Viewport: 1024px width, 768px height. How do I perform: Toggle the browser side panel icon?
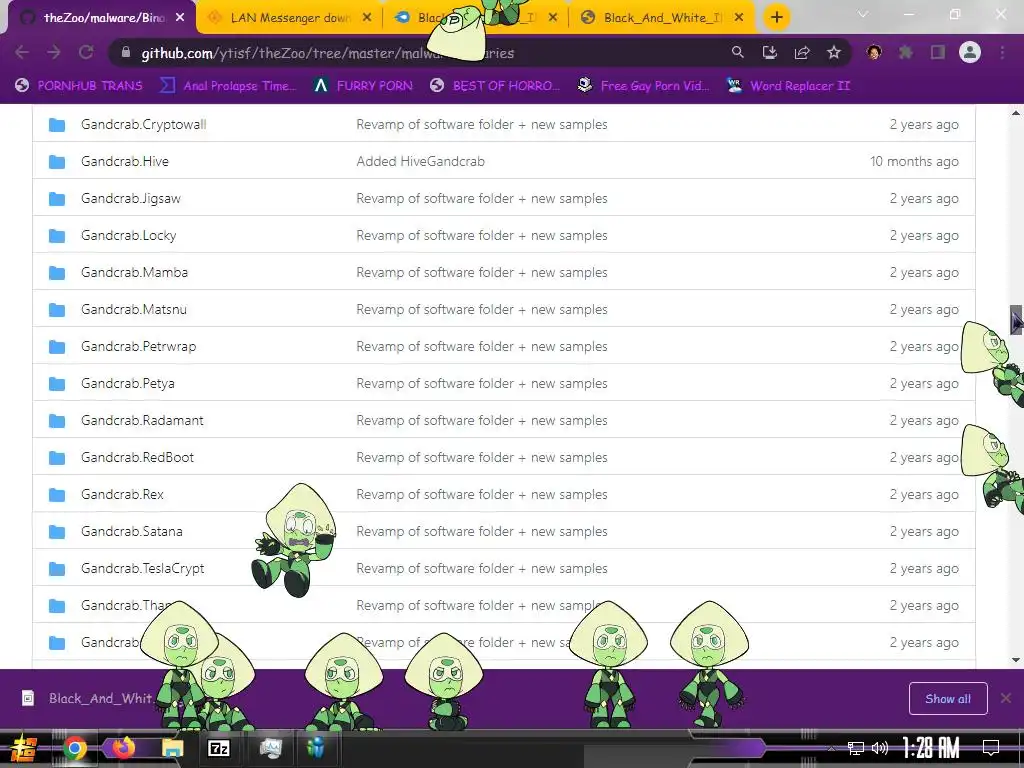coord(938,52)
